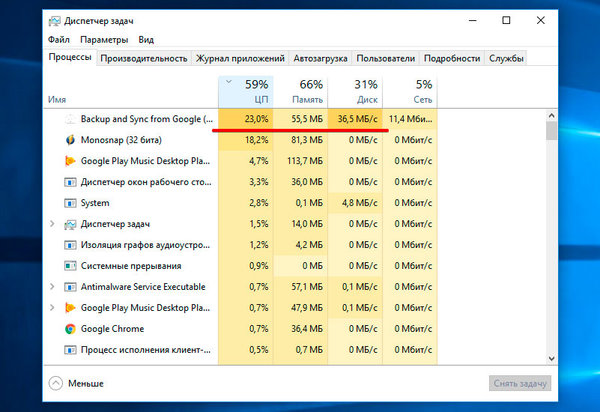Click the System process icon
Screen dimensions: 600x412
pyautogui.click(x=70, y=203)
